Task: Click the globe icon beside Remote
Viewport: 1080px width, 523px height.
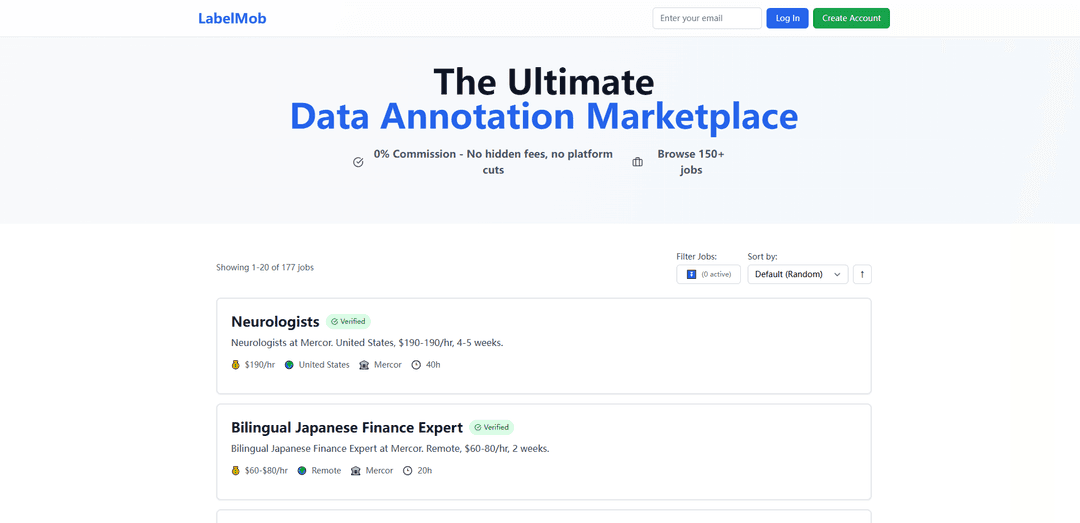Action: point(302,471)
